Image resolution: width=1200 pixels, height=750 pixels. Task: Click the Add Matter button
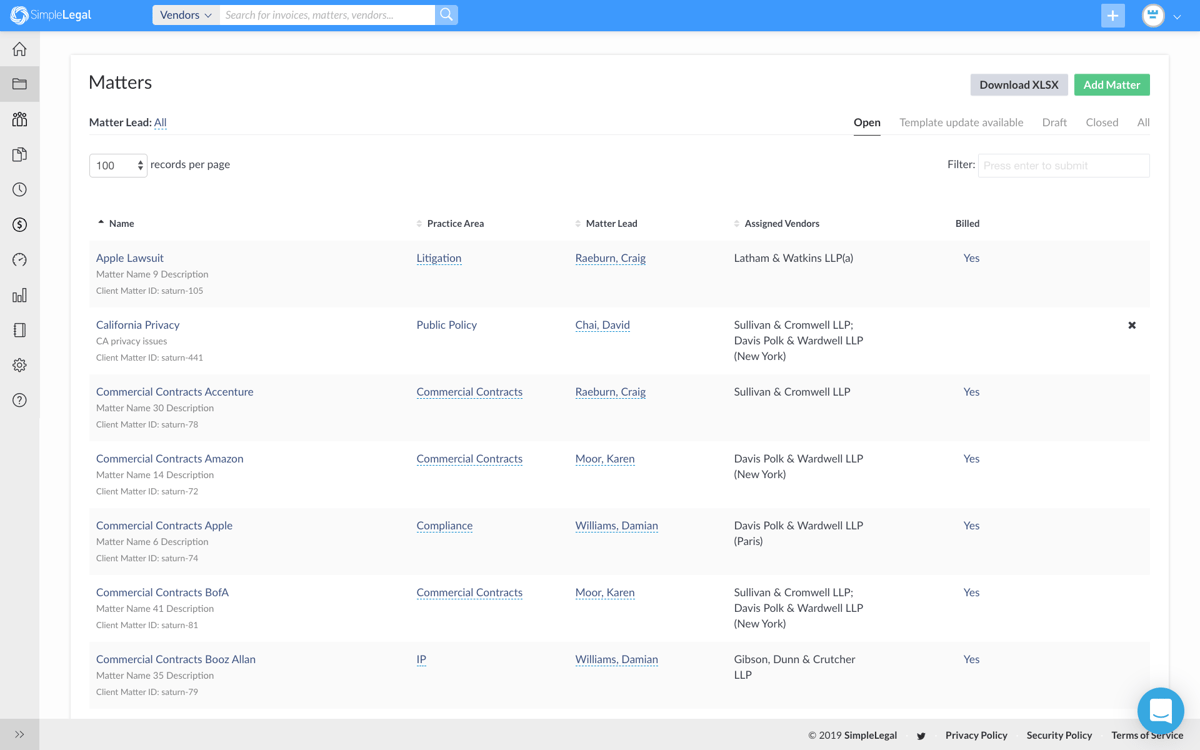tap(1112, 85)
